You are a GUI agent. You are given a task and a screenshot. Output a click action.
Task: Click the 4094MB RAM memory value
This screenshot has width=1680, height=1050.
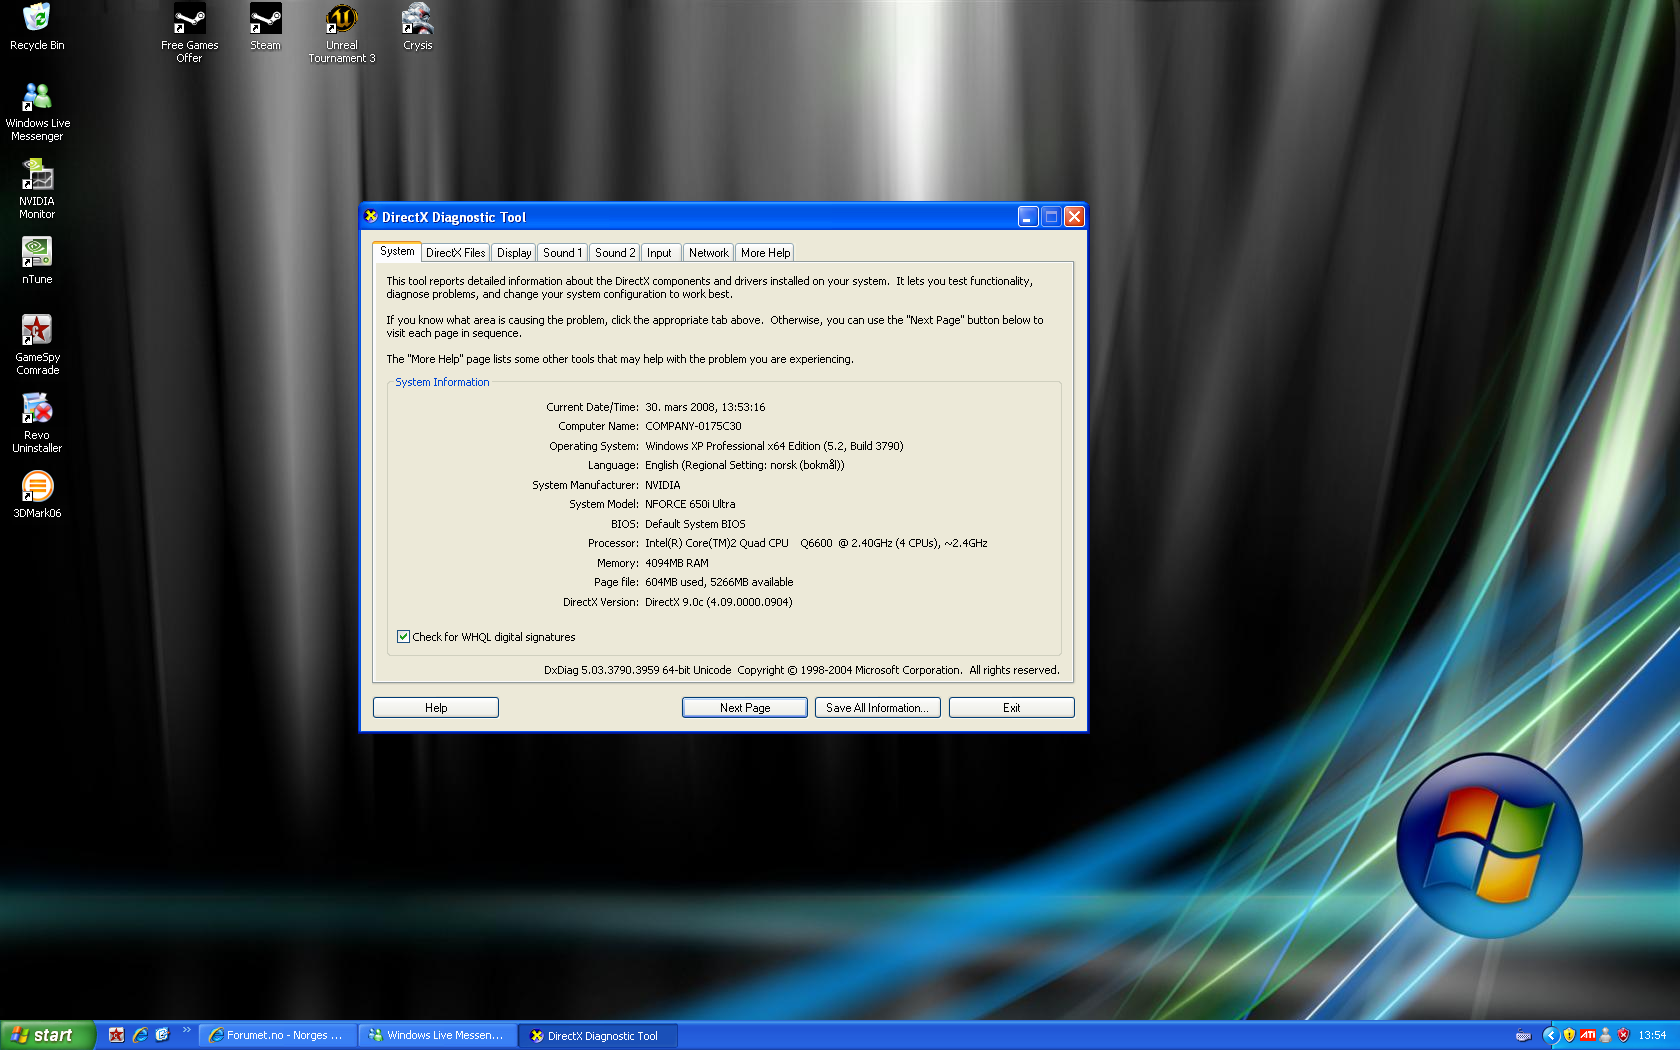tap(677, 563)
